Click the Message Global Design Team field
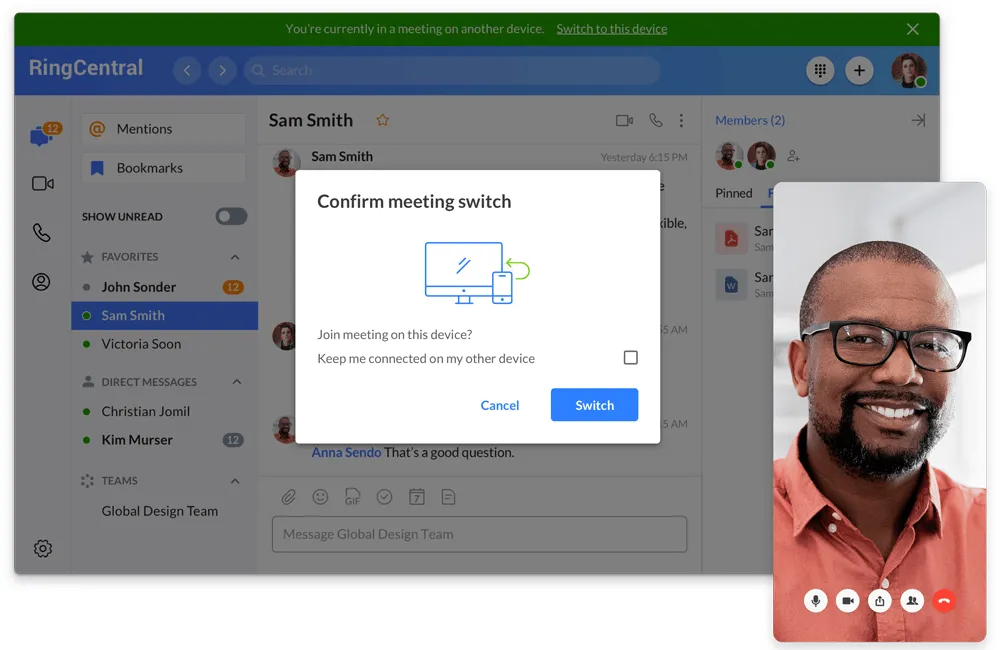Image resolution: width=1000 pixels, height=650 pixels. [x=479, y=534]
